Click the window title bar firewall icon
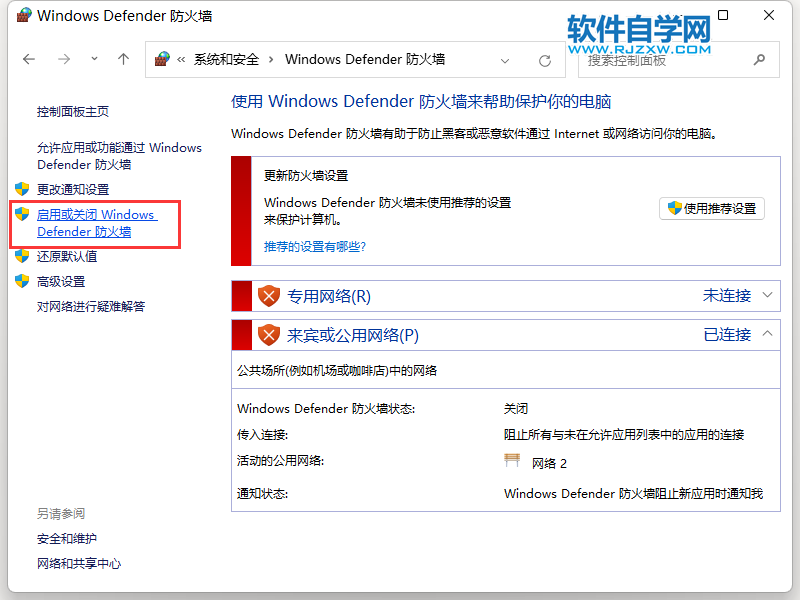The image size is (800, 600). point(24,15)
